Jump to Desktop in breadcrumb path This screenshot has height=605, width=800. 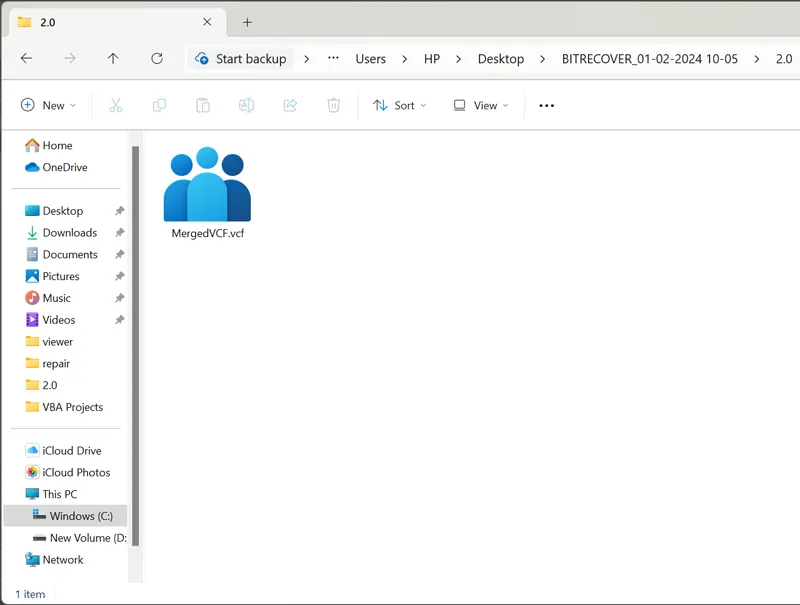[x=500, y=59]
